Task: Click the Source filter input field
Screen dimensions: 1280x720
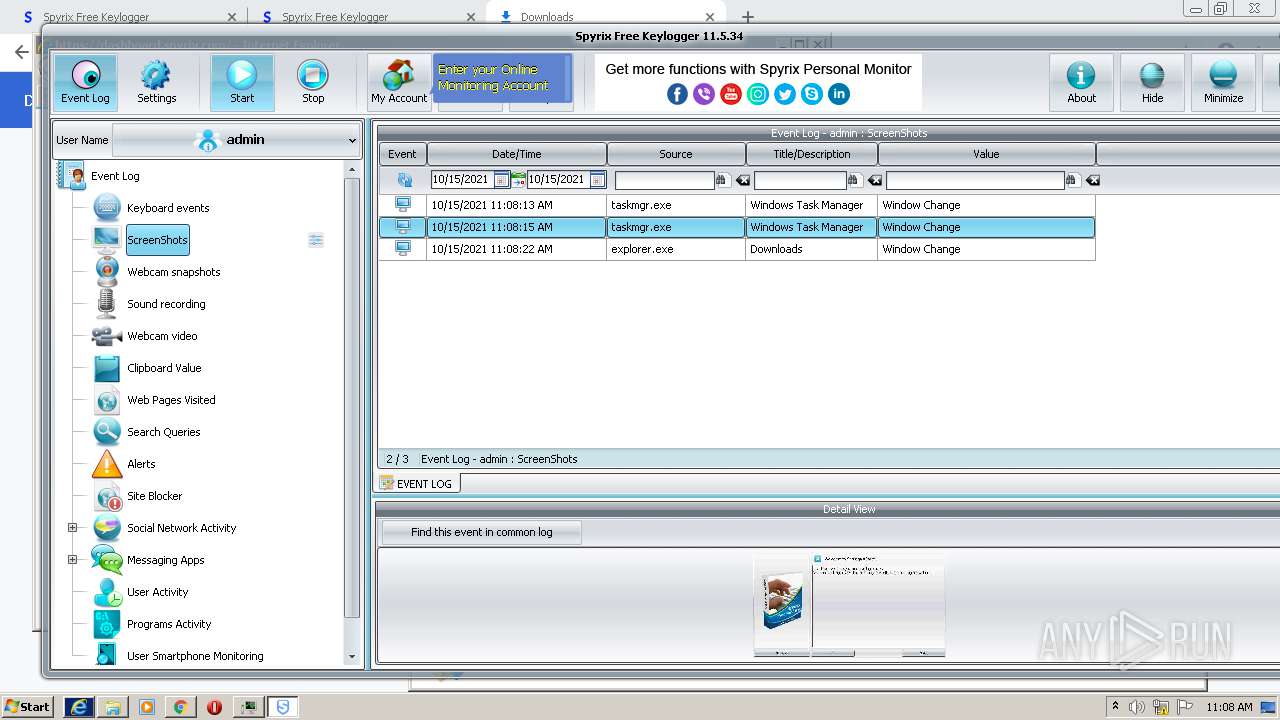Action: coord(665,180)
